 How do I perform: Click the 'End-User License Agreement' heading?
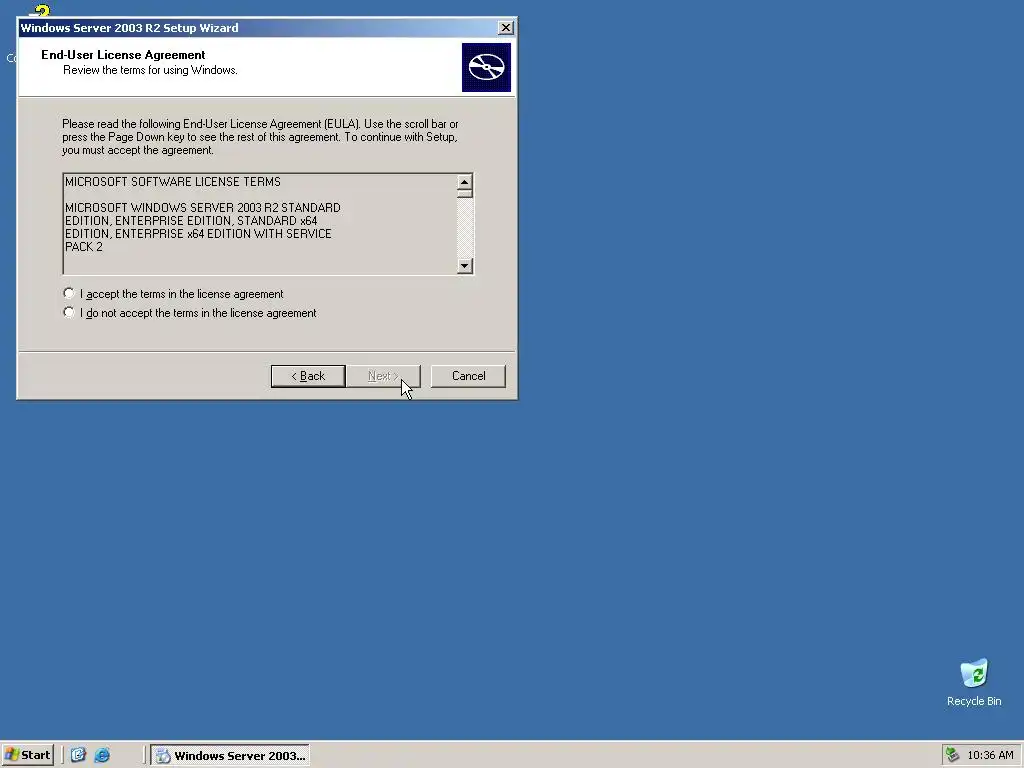123,55
